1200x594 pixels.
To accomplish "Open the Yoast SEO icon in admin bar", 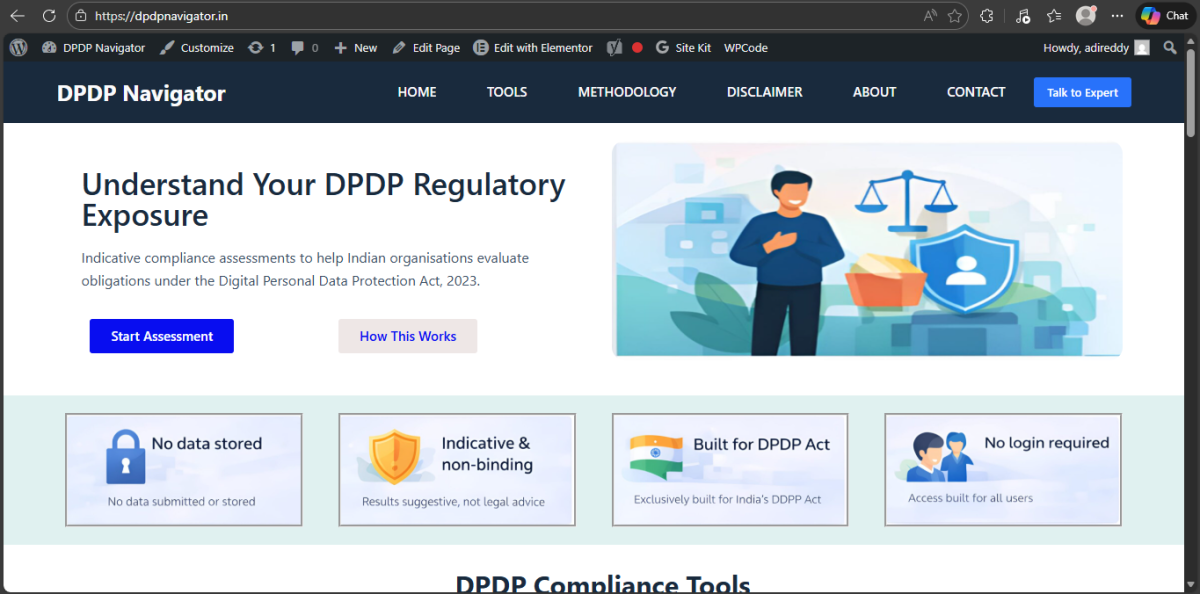I will pyautogui.click(x=615, y=47).
